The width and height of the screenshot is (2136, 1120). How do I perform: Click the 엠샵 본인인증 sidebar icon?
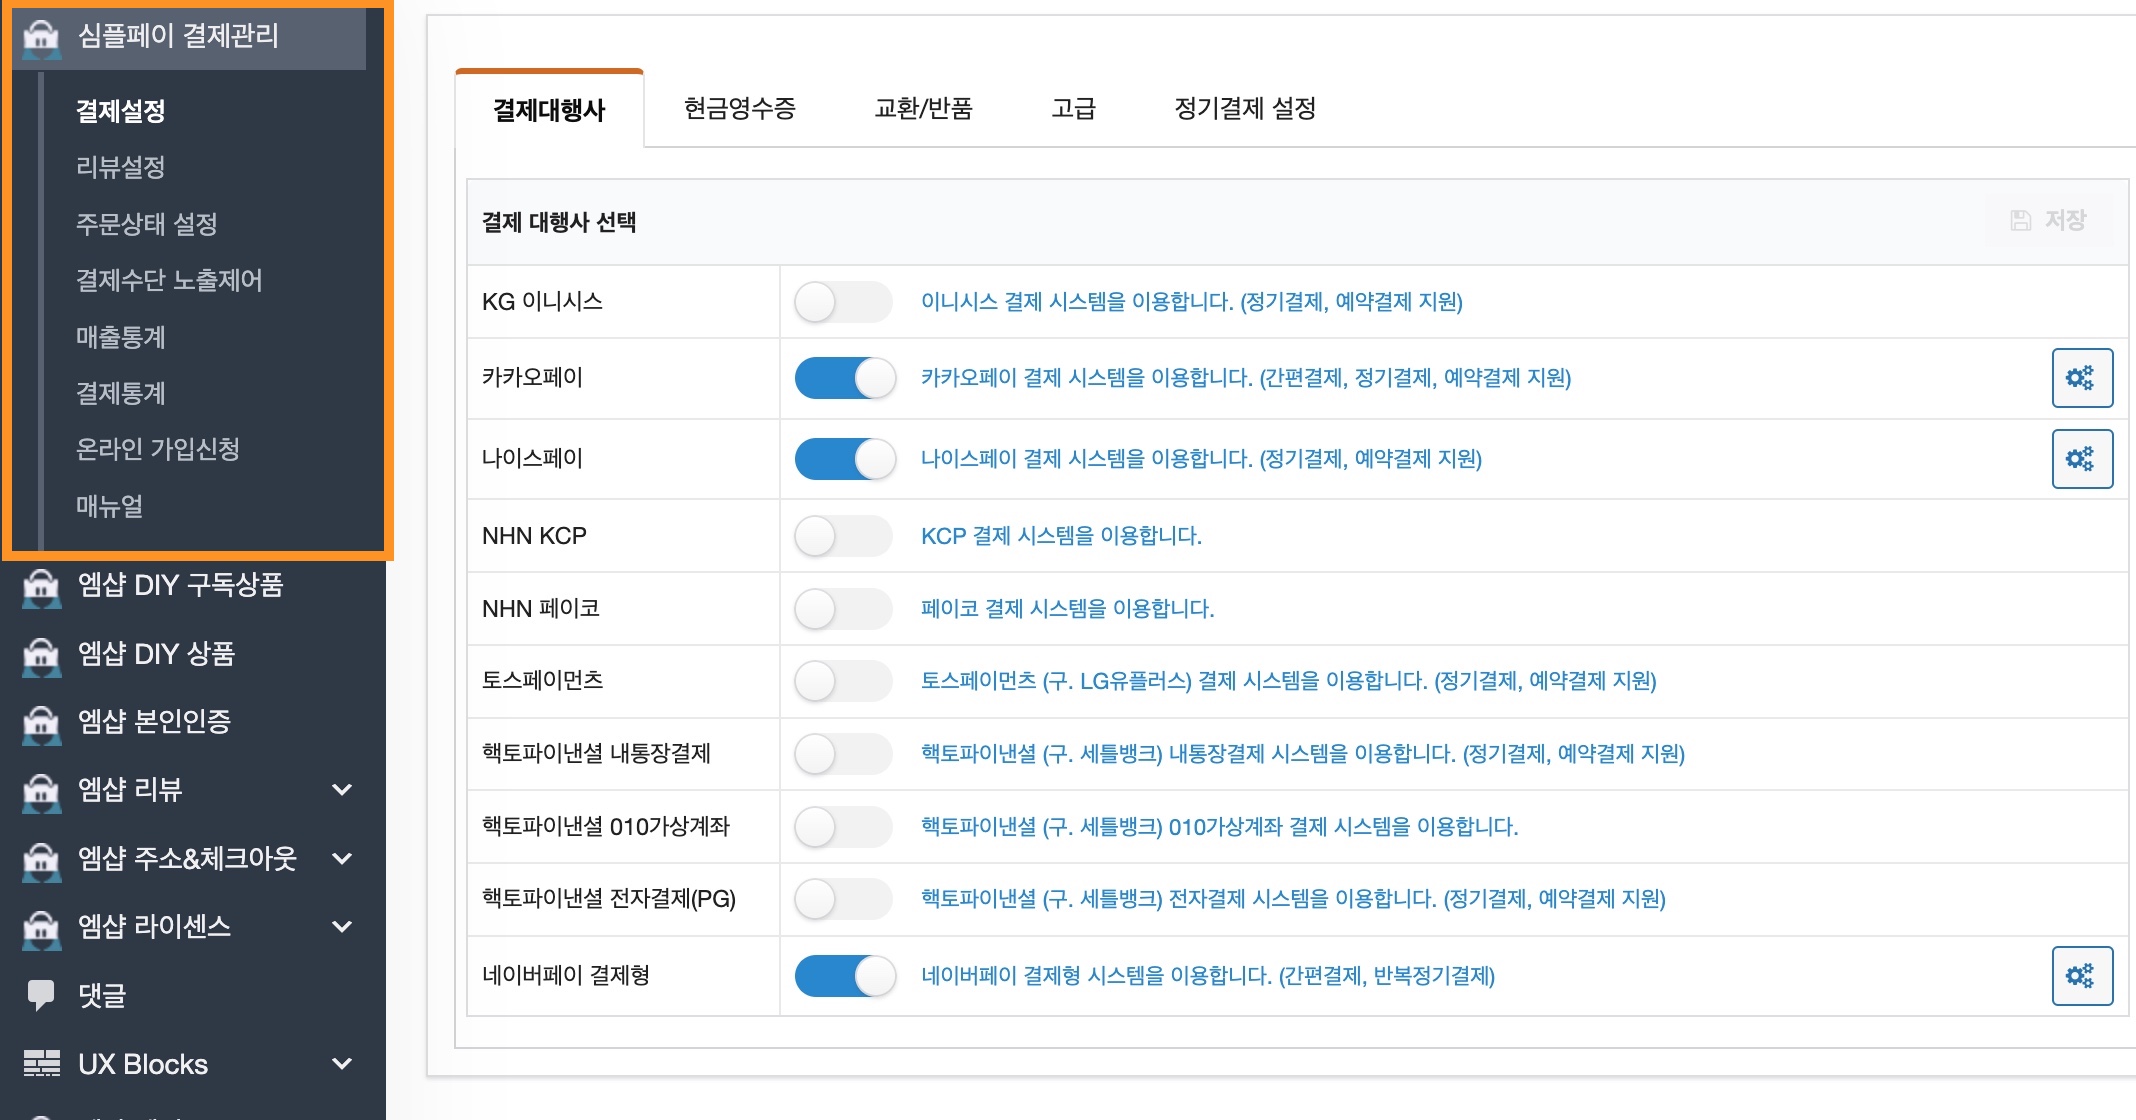click(x=40, y=722)
